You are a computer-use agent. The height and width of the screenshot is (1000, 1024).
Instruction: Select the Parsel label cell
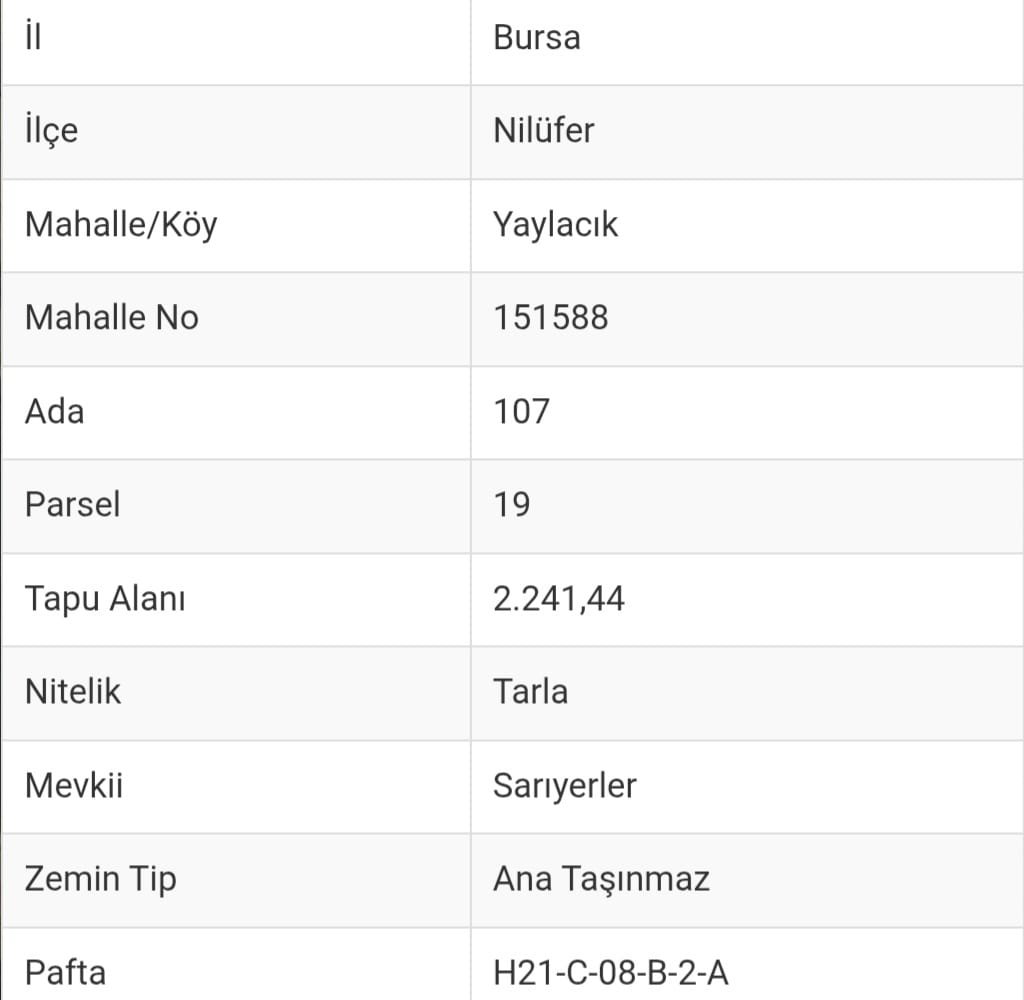[x=72, y=505]
